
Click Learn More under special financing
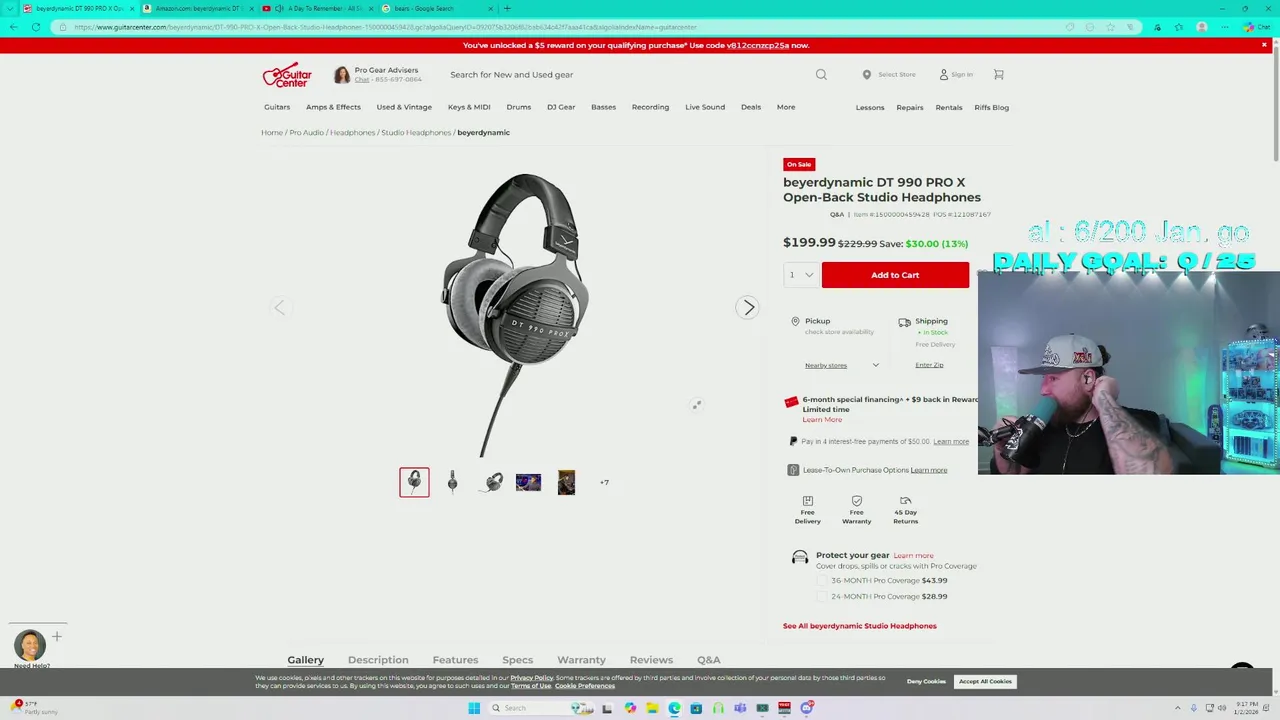click(x=822, y=420)
